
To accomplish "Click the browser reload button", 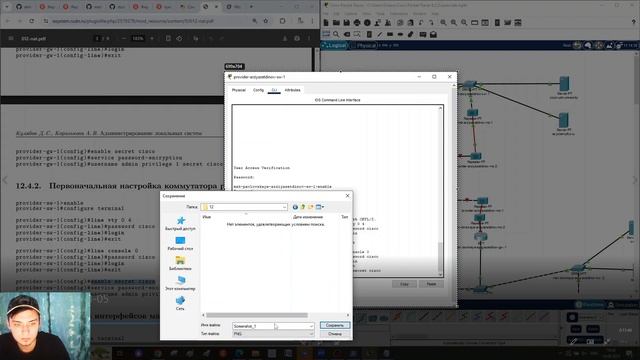I will click(31, 20).
